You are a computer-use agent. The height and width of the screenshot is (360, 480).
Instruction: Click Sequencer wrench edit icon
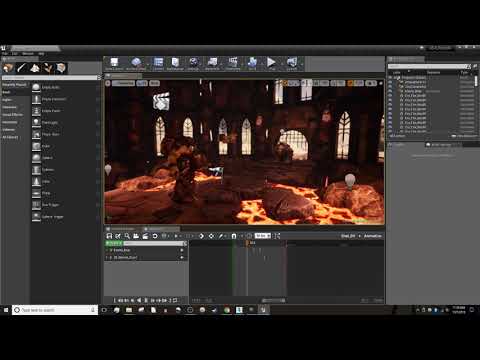[221, 236]
